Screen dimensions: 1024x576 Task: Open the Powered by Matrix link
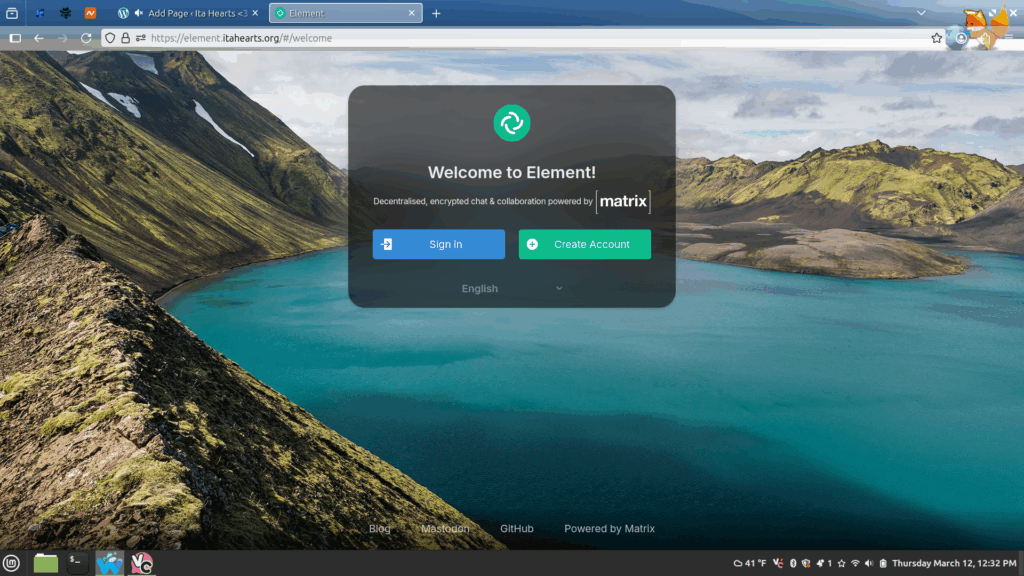tap(609, 528)
